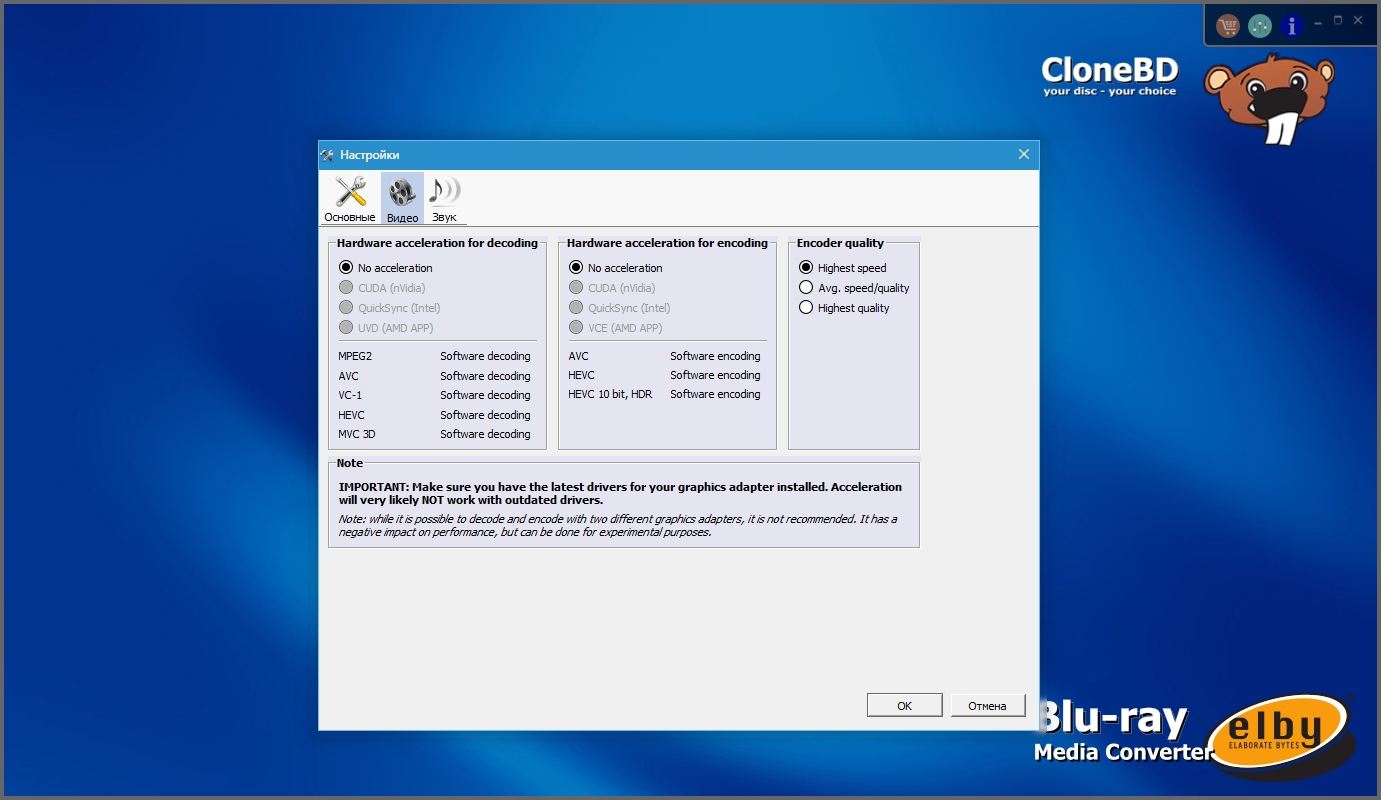Confirm settings with OK button
The image size is (1381, 800).
tap(904, 705)
